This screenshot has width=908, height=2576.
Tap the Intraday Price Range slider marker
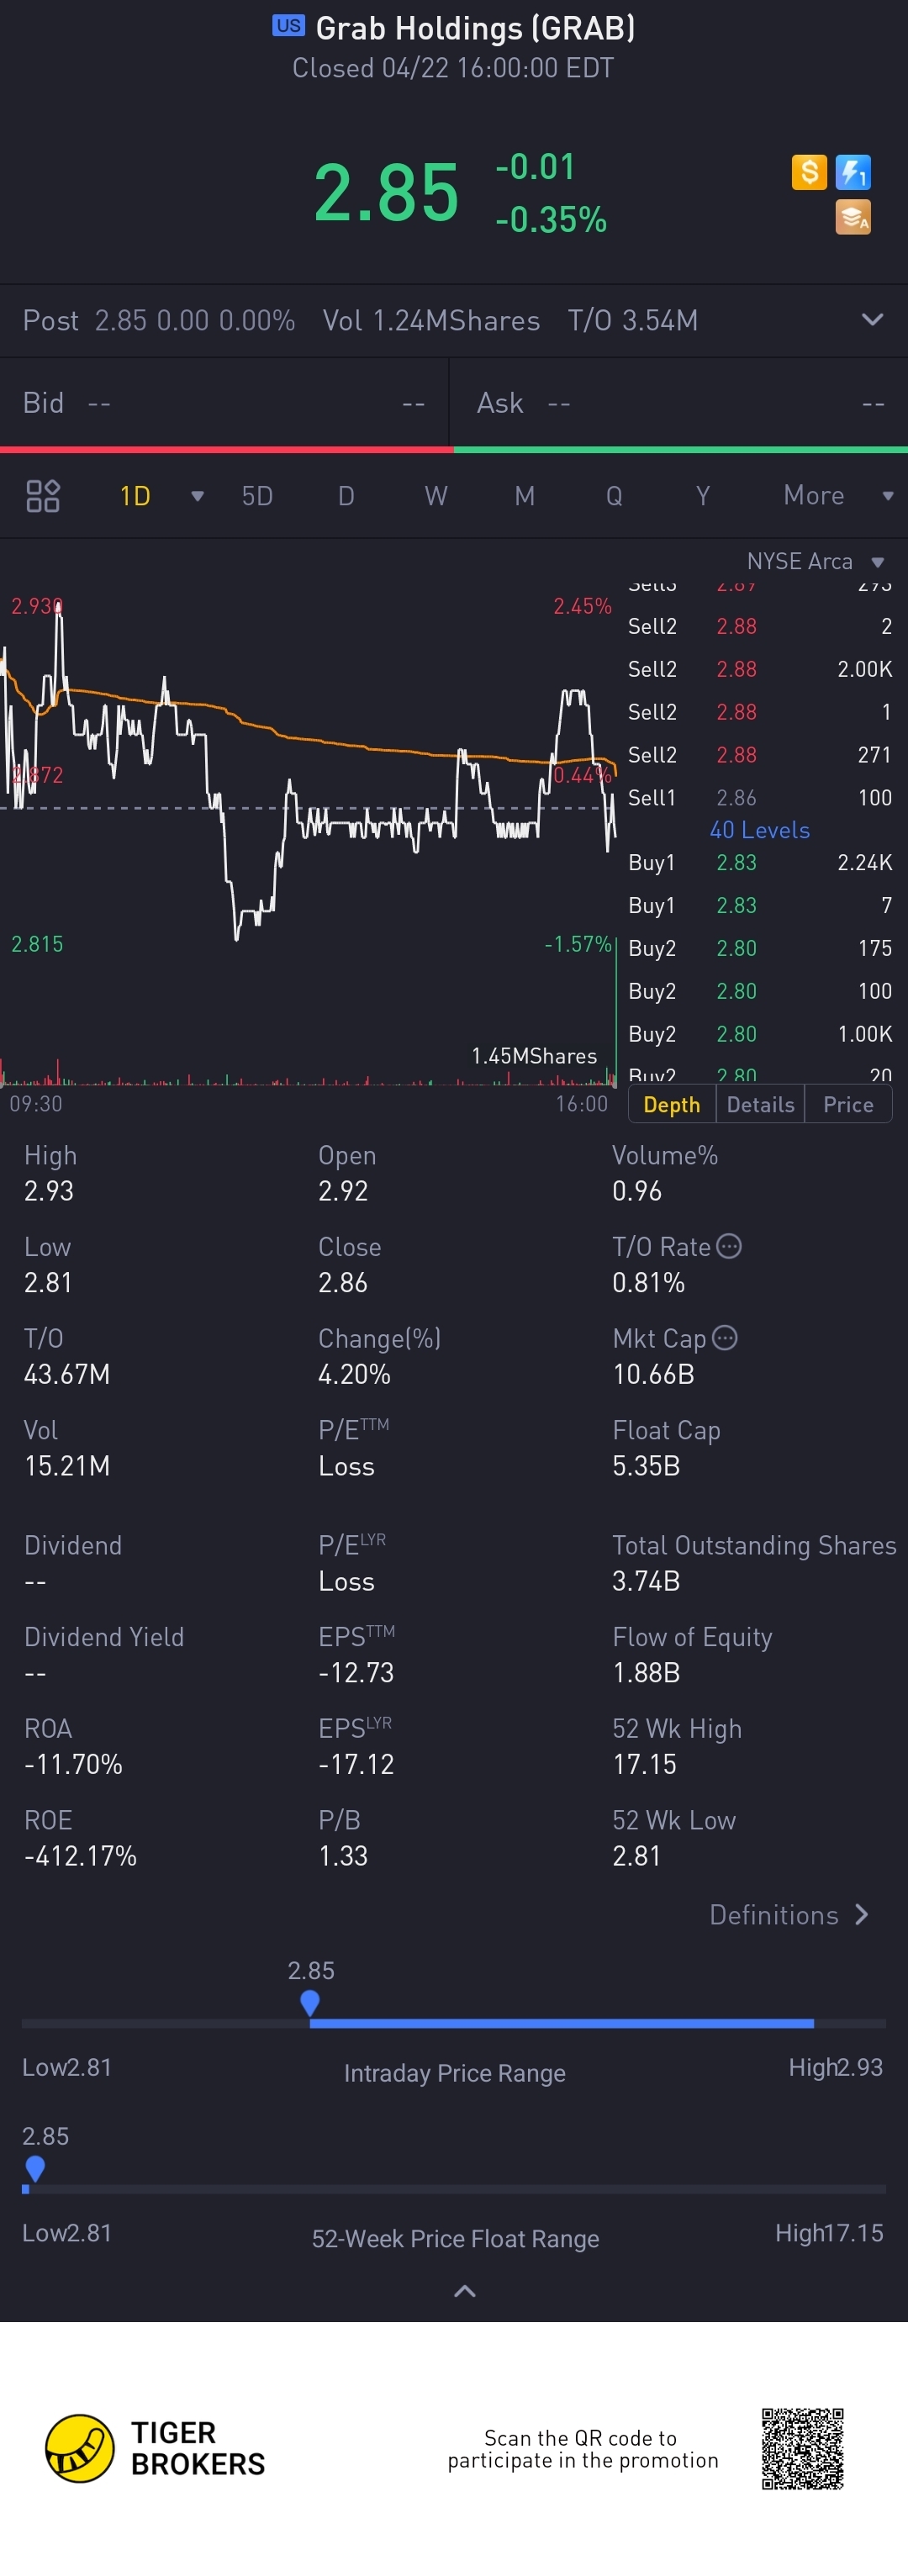310,2003
